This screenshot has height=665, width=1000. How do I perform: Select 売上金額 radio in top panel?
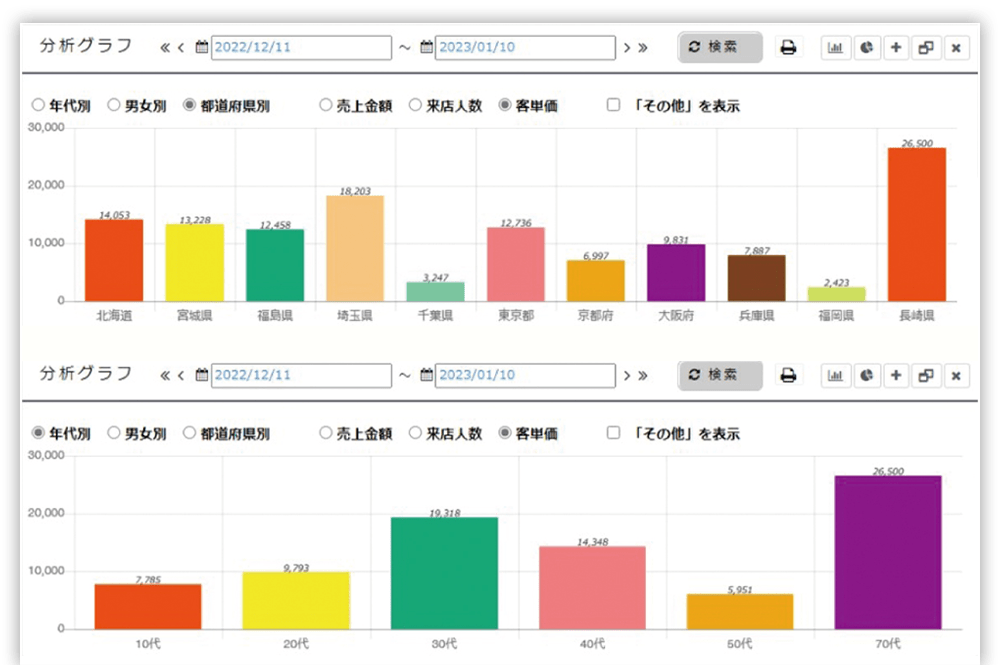[x=326, y=105]
